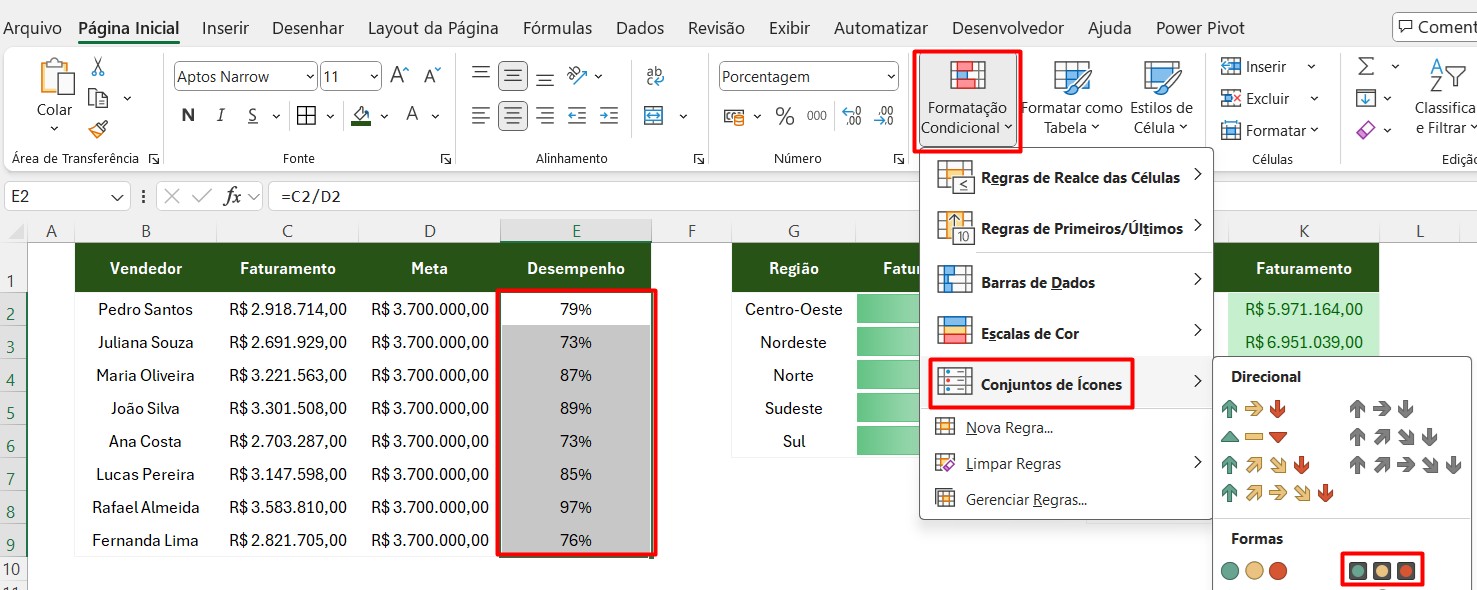Apply bold with the N button
This screenshot has width=1477, height=590.
[188, 115]
